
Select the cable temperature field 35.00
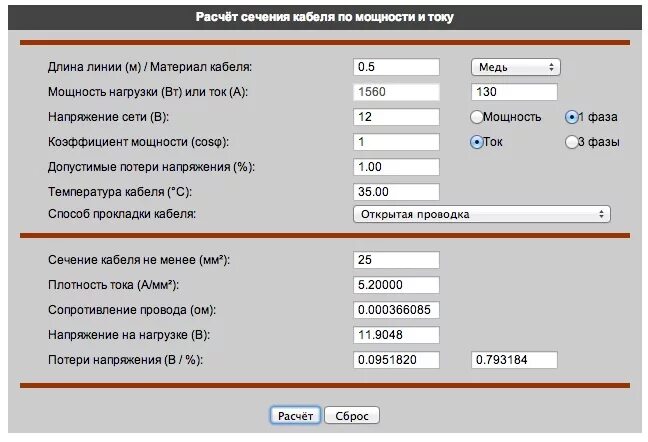(396, 192)
